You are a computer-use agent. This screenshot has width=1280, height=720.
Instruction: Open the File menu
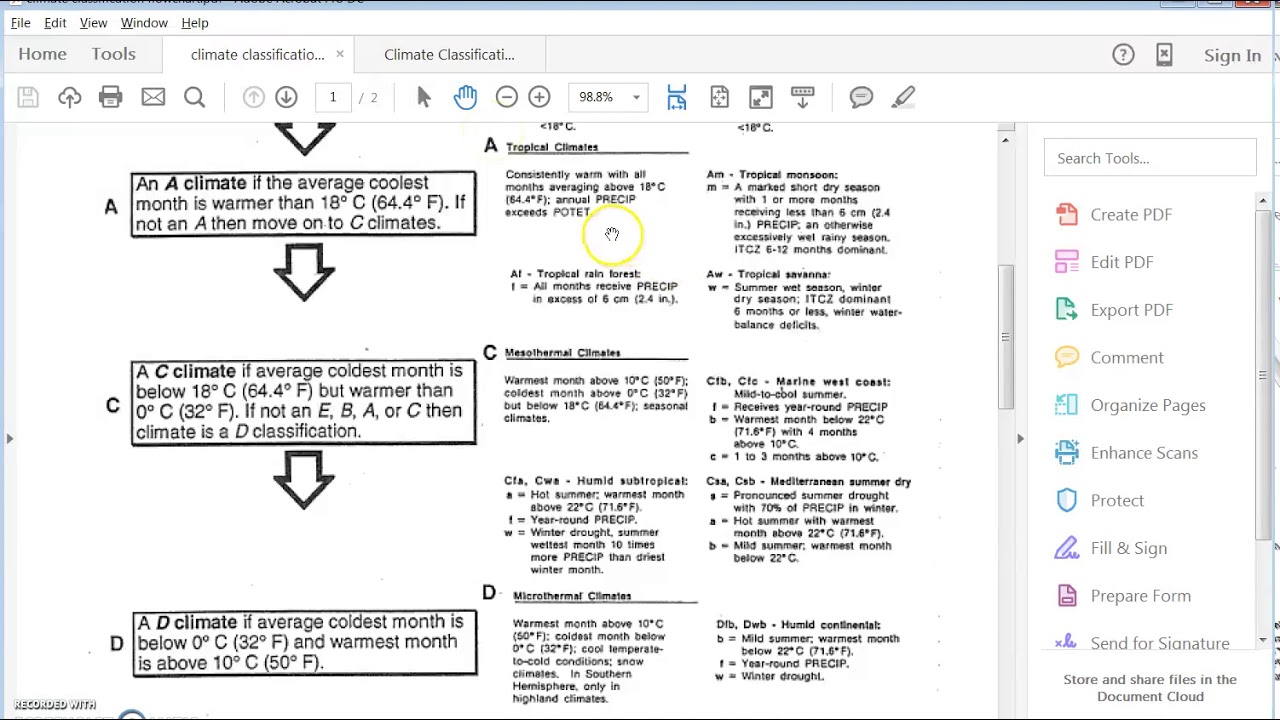tap(20, 22)
